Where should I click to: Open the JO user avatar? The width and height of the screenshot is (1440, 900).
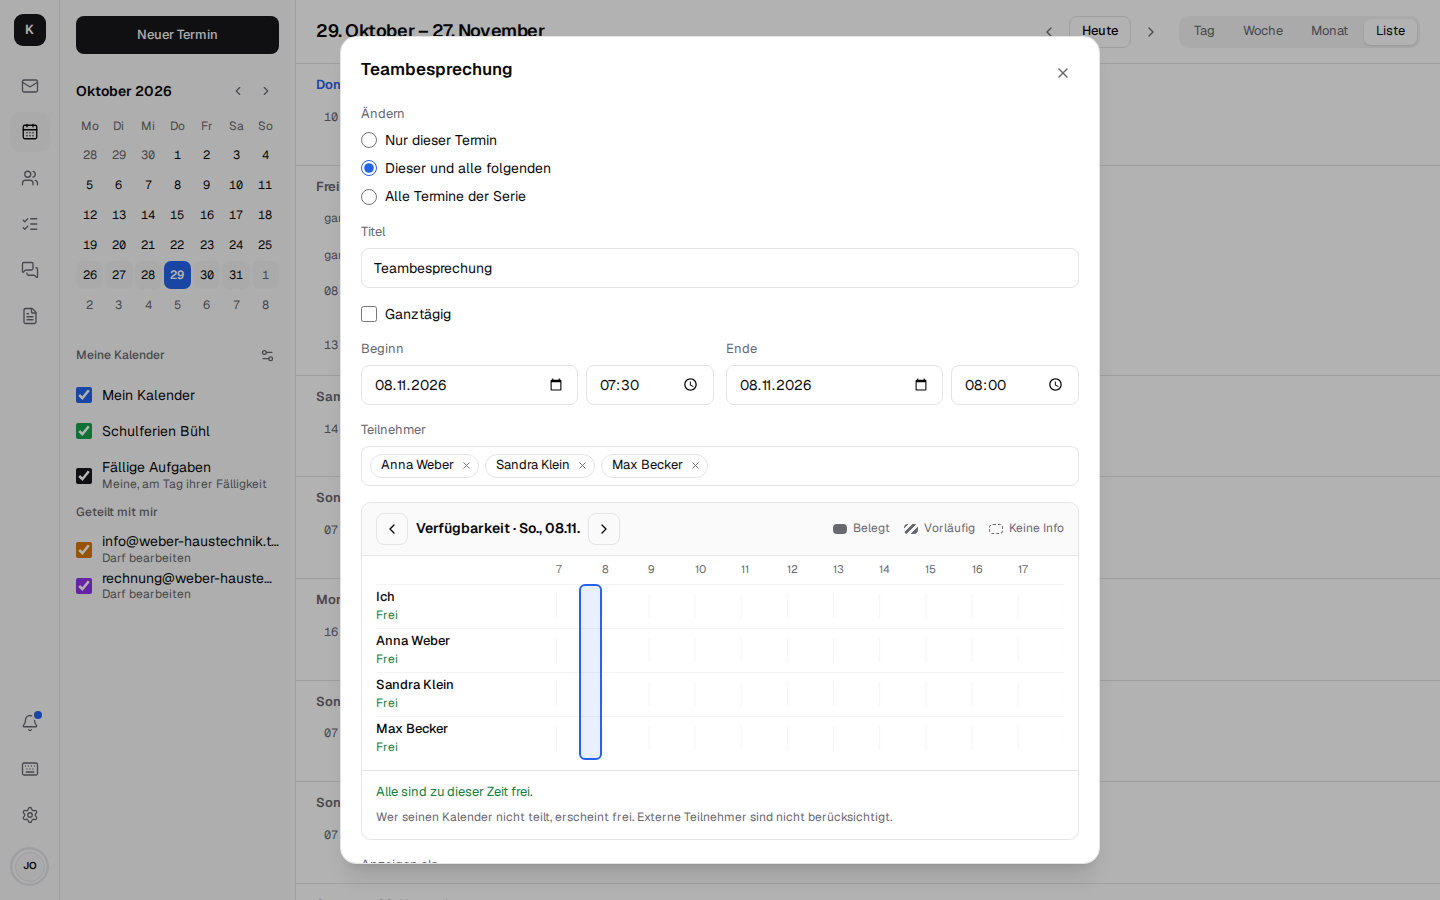[30, 866]
